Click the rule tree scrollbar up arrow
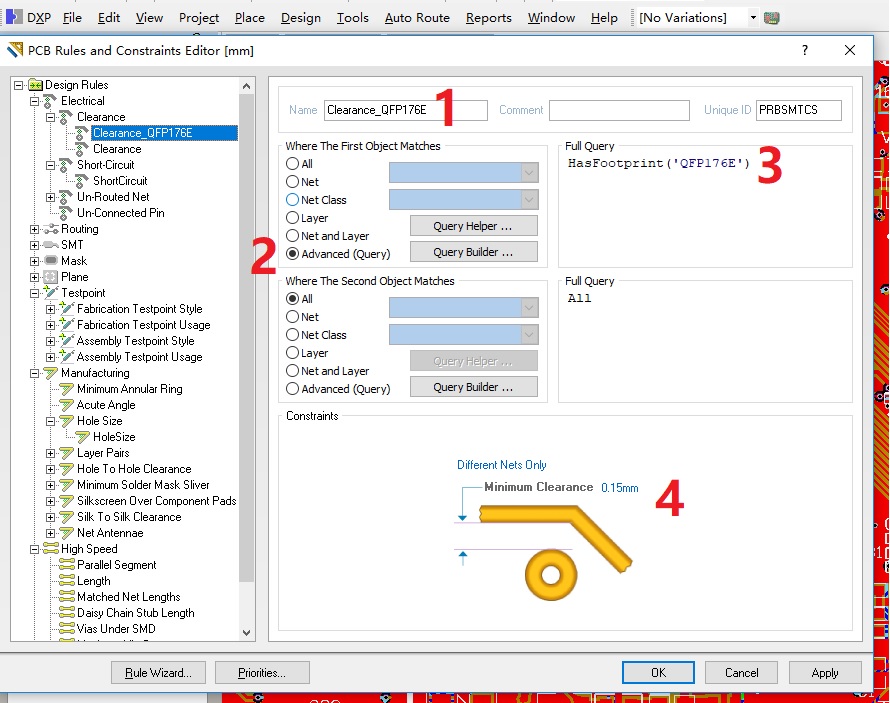Screen dimensions: 890x703 pyautogui.click(x=246, y=86)
